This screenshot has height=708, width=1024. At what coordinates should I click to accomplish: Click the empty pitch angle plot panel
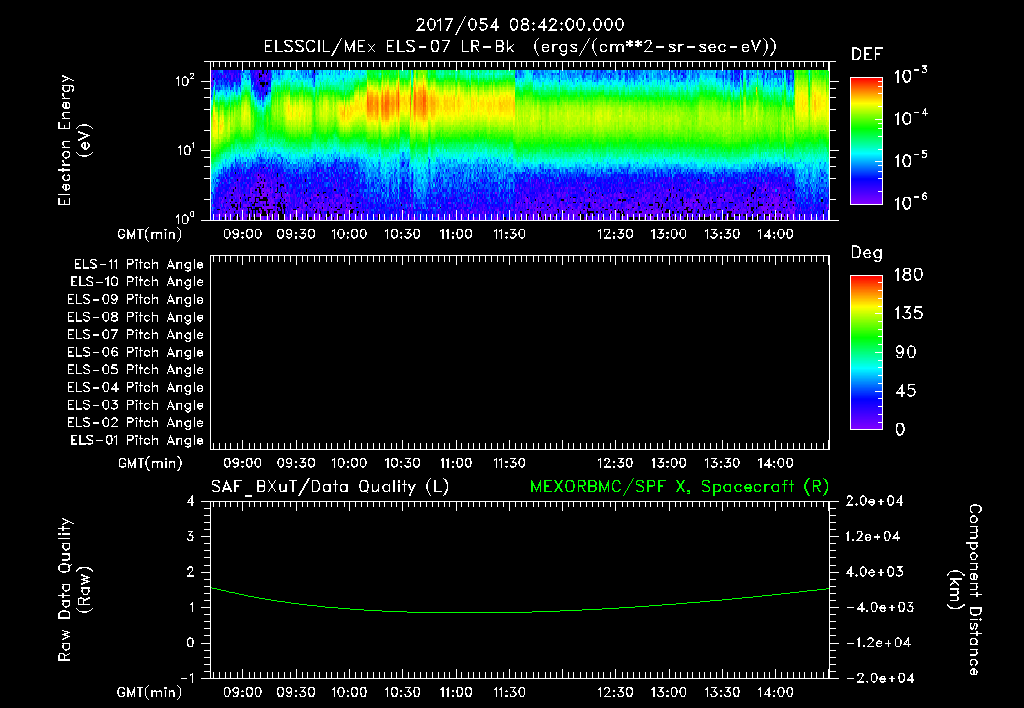520,353
